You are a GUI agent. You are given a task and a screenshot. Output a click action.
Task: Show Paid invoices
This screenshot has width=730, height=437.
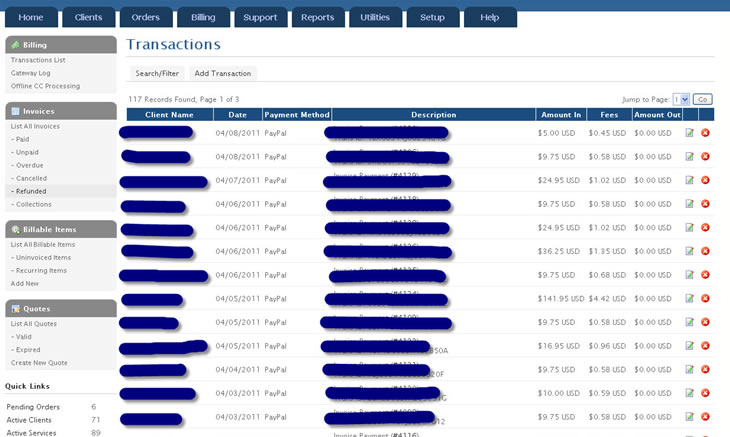click(x=20, y=139)
